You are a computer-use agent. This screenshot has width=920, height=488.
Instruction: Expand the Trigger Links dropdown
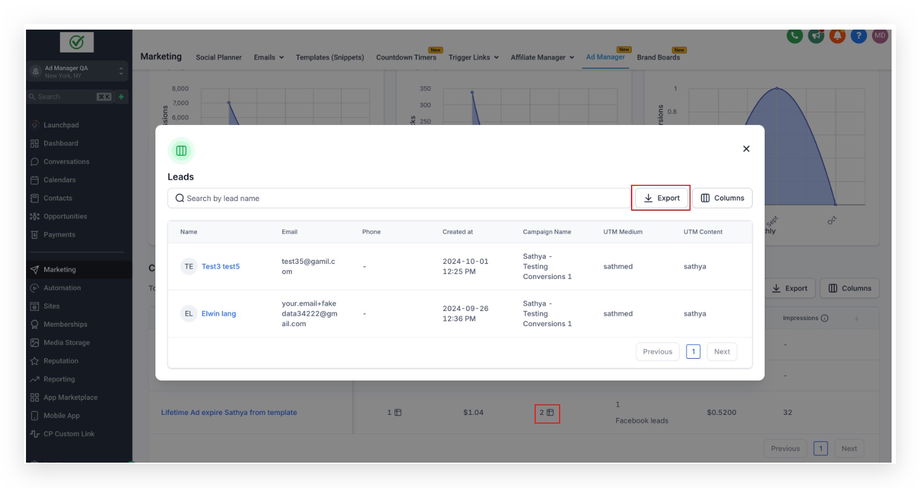click(473, 57)
